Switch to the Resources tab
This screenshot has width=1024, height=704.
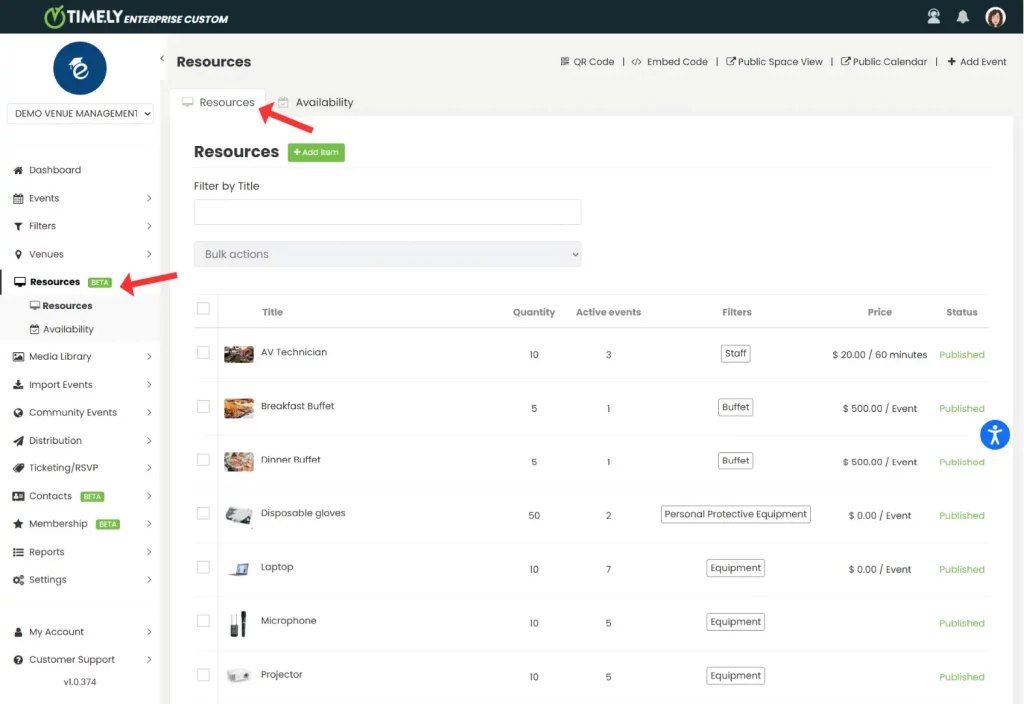coord(218,103)
